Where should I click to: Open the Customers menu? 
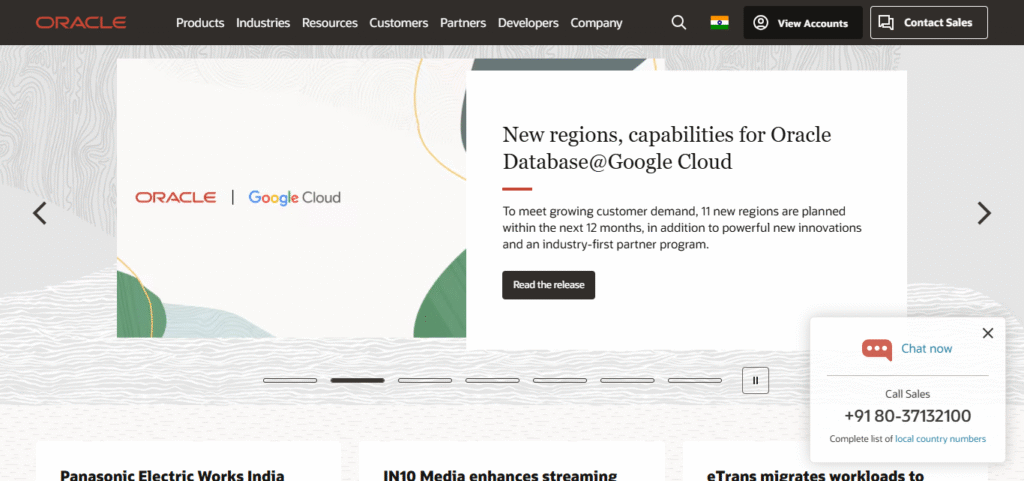(398, 23)
